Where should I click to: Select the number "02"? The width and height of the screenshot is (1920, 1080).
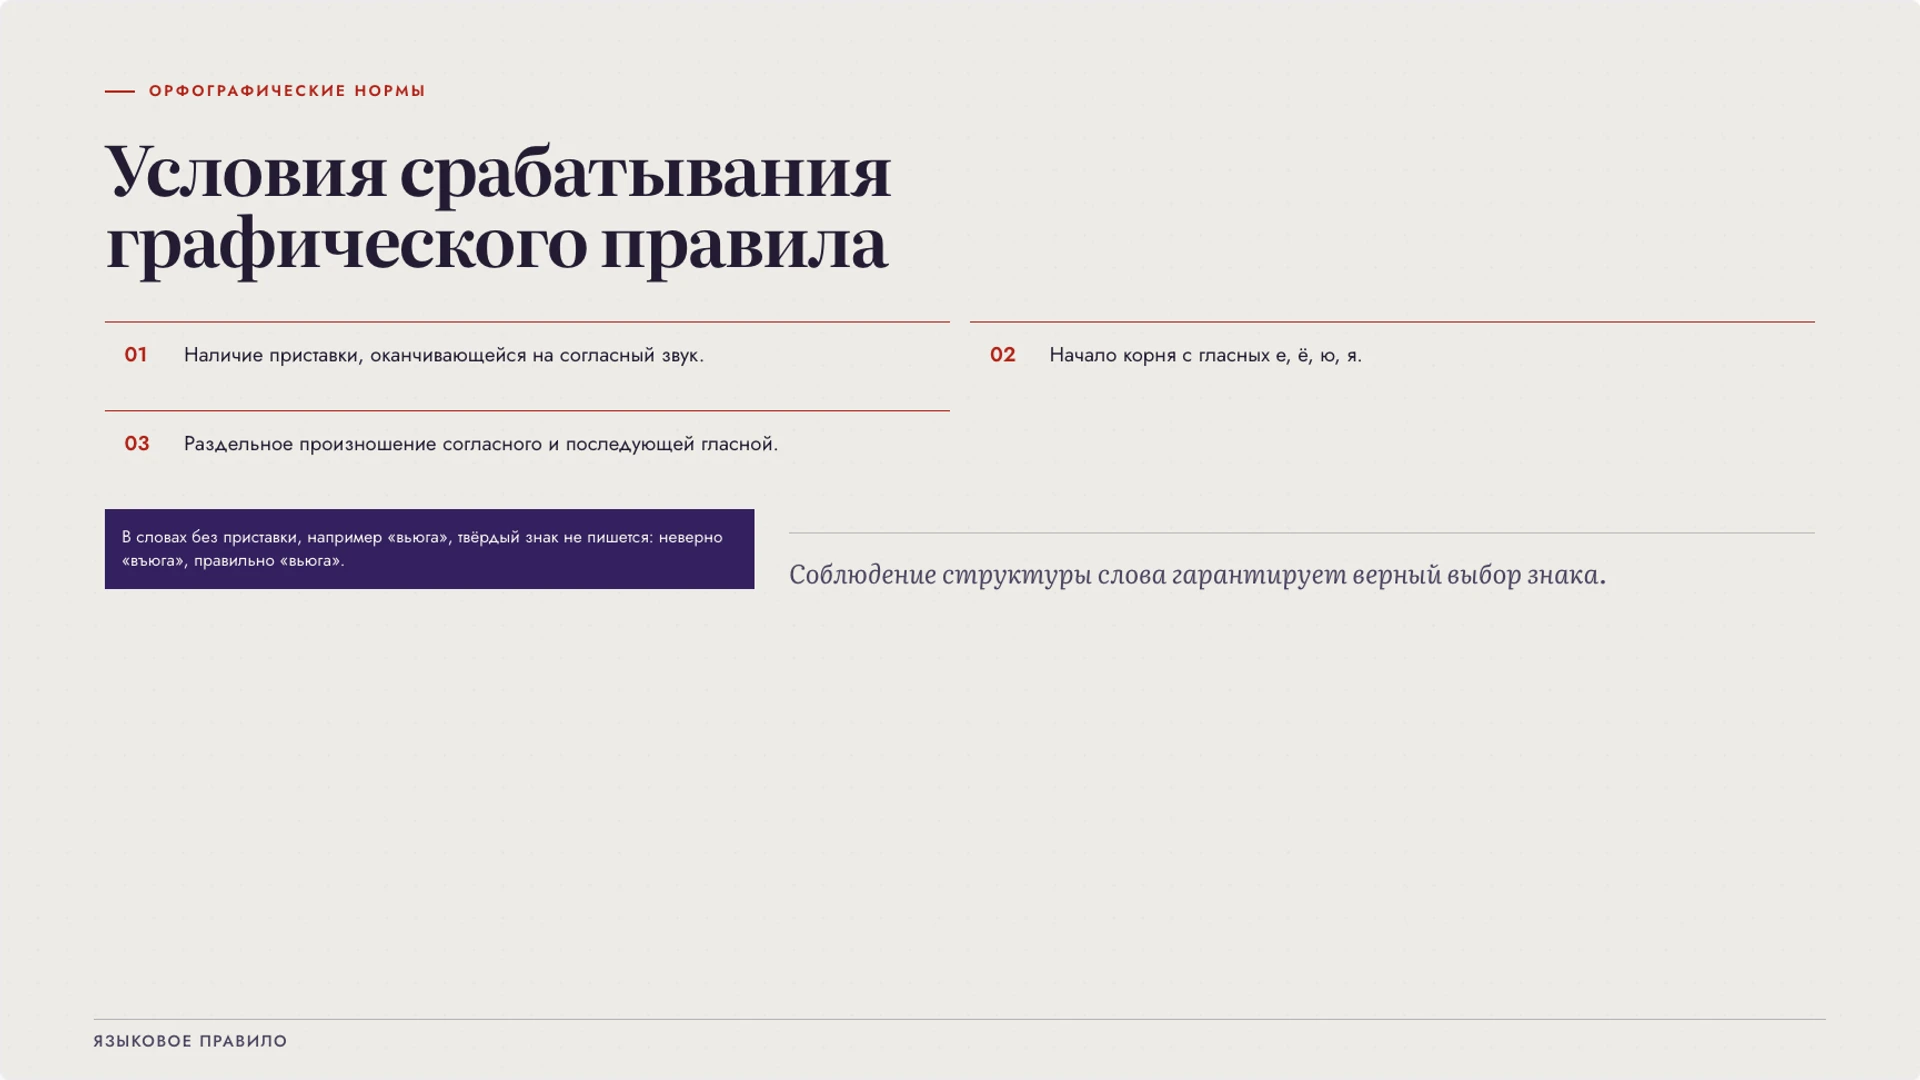coord(1003,355)
